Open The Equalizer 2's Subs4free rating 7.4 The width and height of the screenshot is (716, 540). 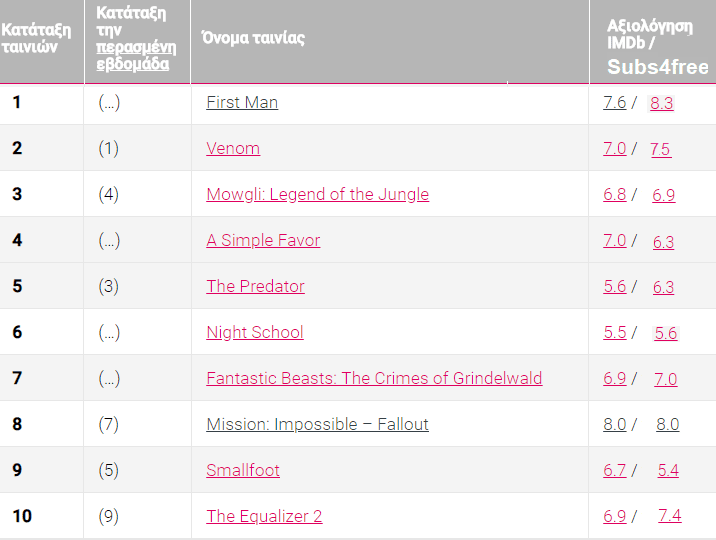click(669, 516)
